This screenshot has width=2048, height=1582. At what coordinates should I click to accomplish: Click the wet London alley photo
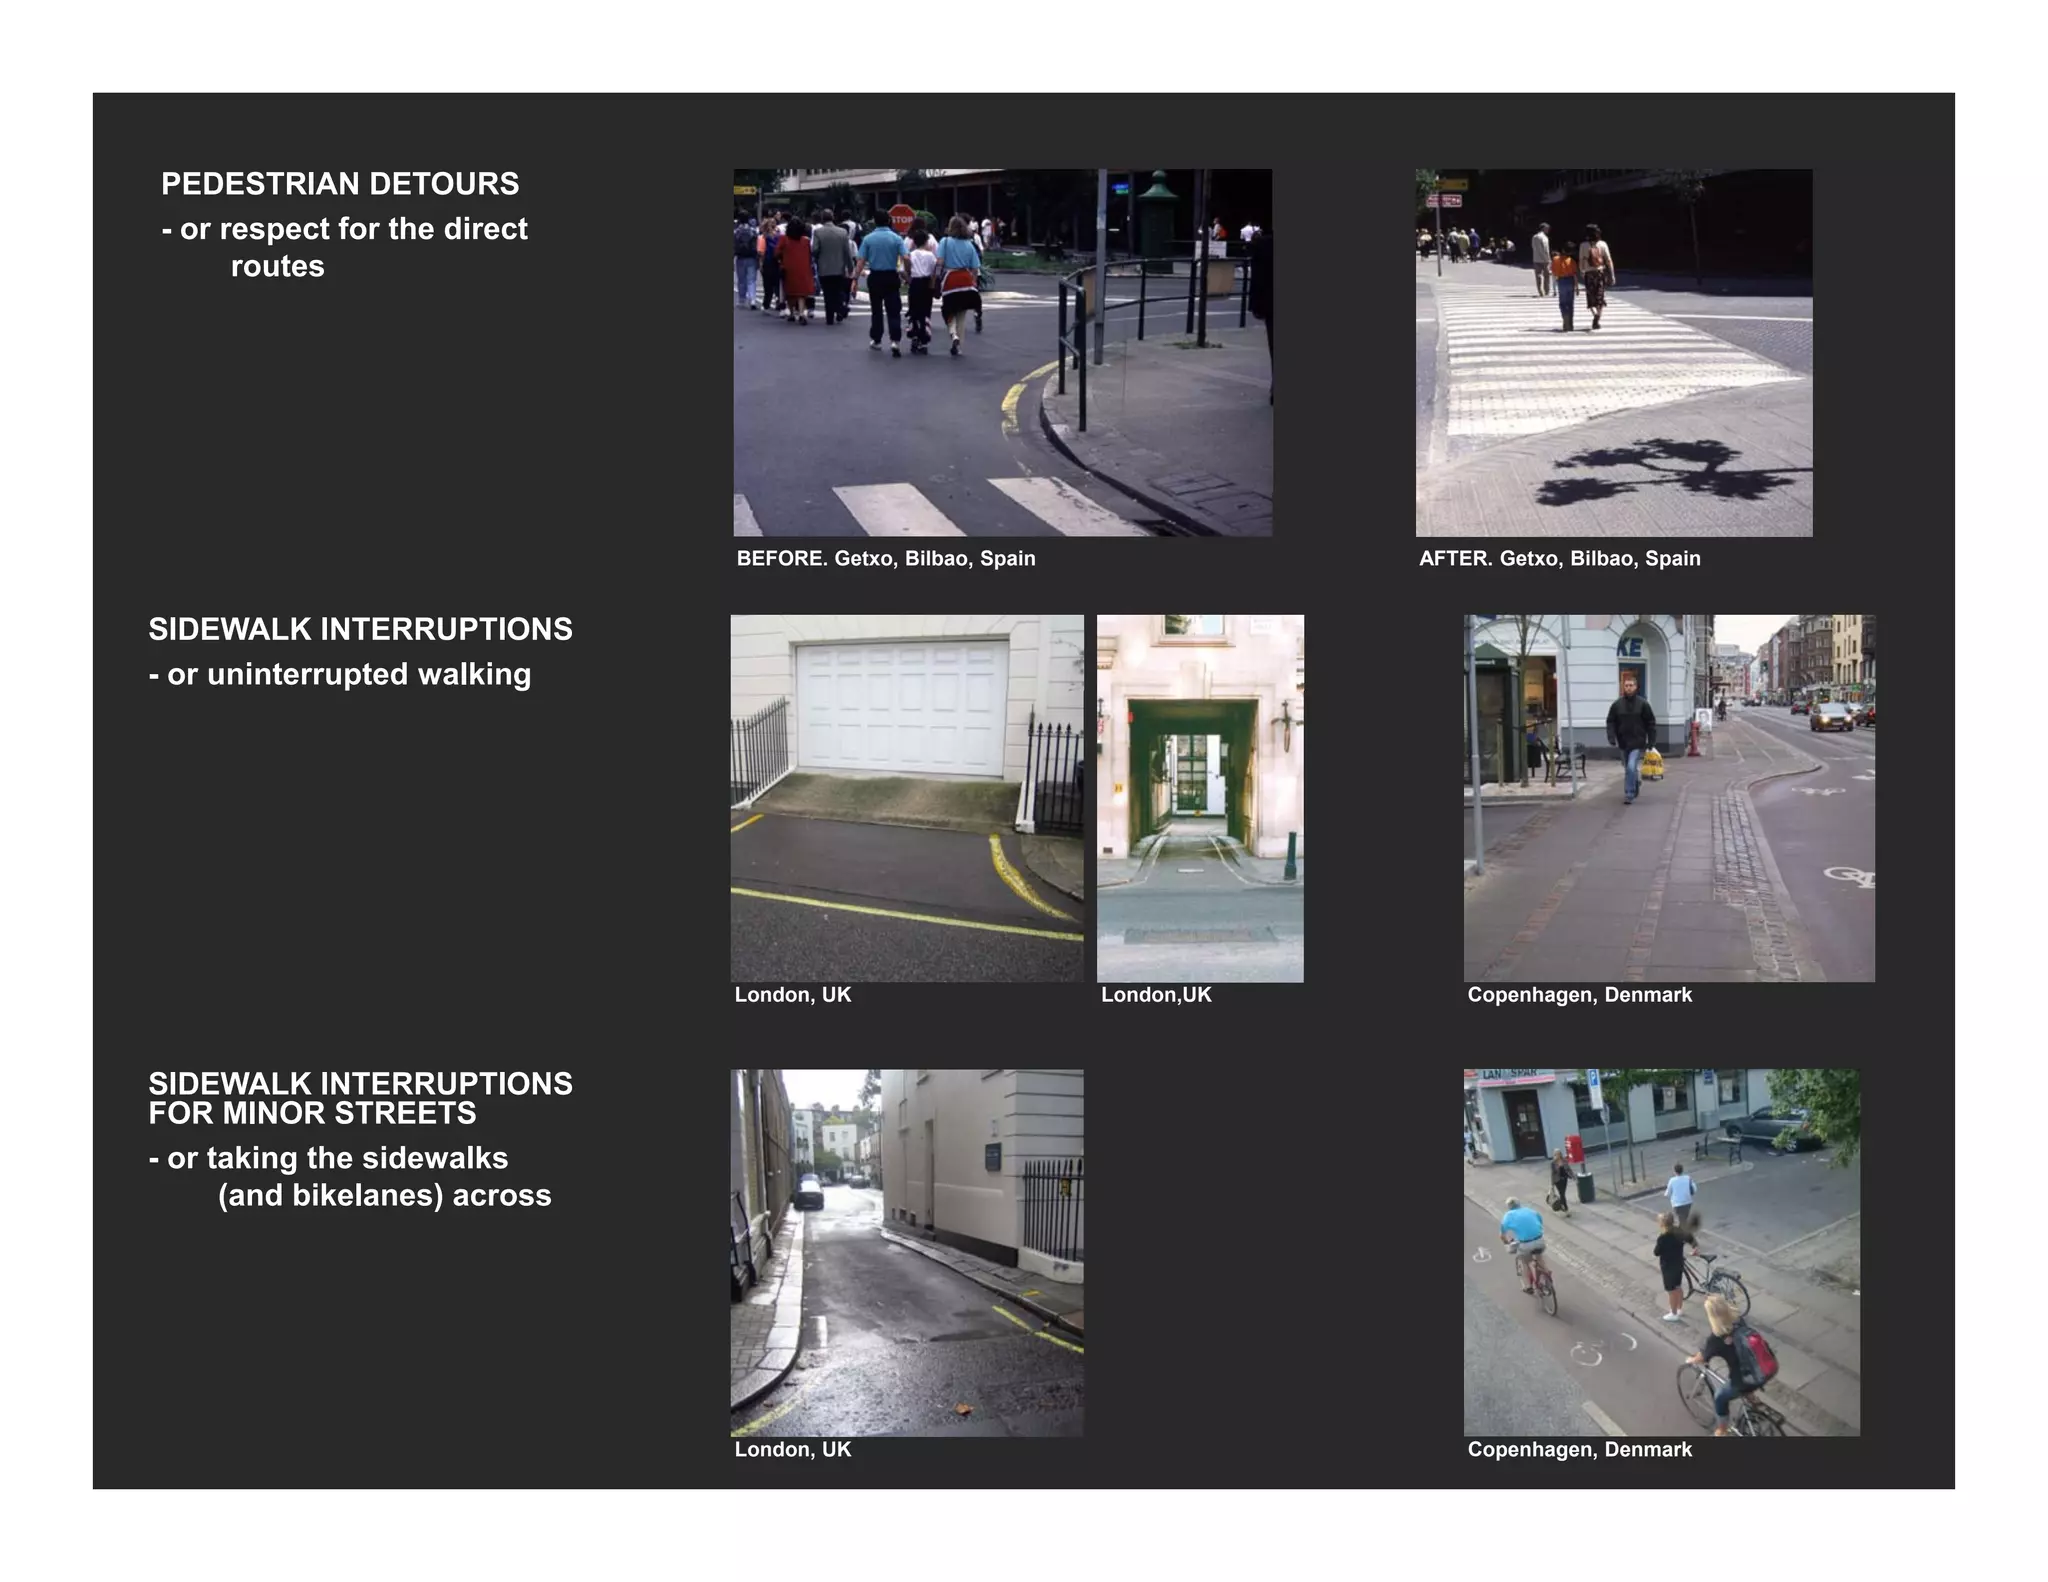[x=906, y=1252]
